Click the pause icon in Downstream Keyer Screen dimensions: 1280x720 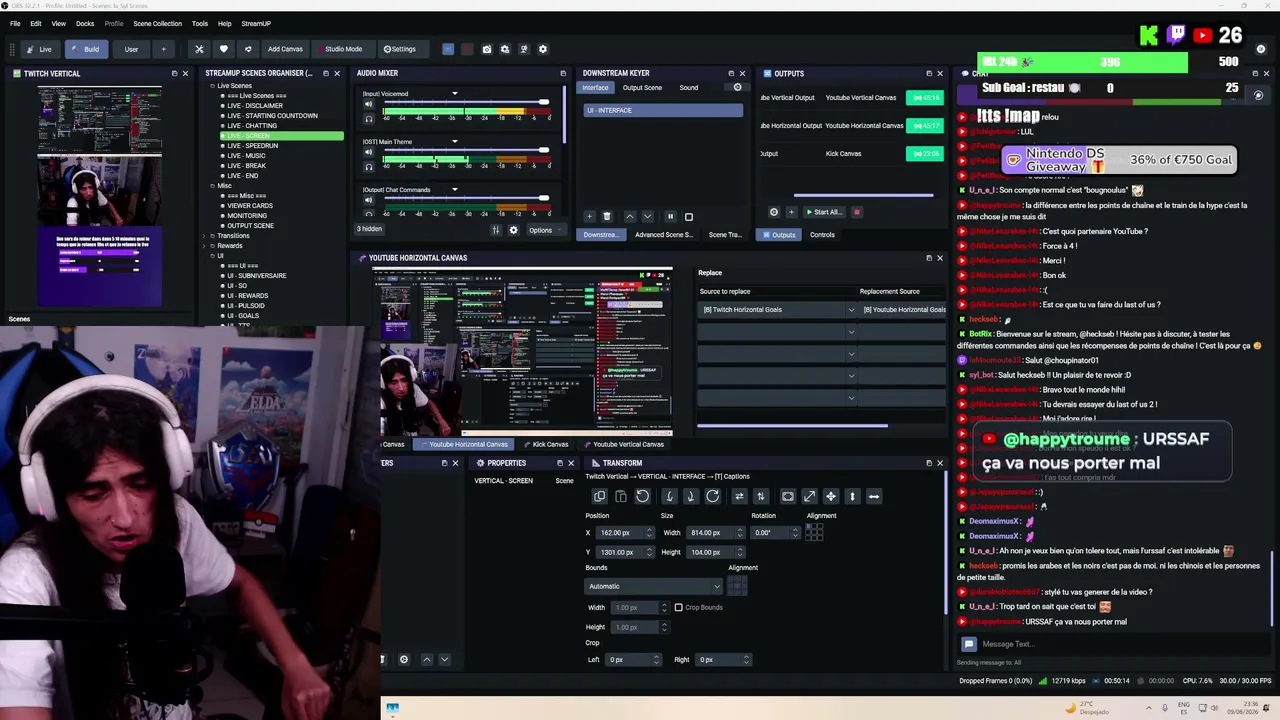670,216
